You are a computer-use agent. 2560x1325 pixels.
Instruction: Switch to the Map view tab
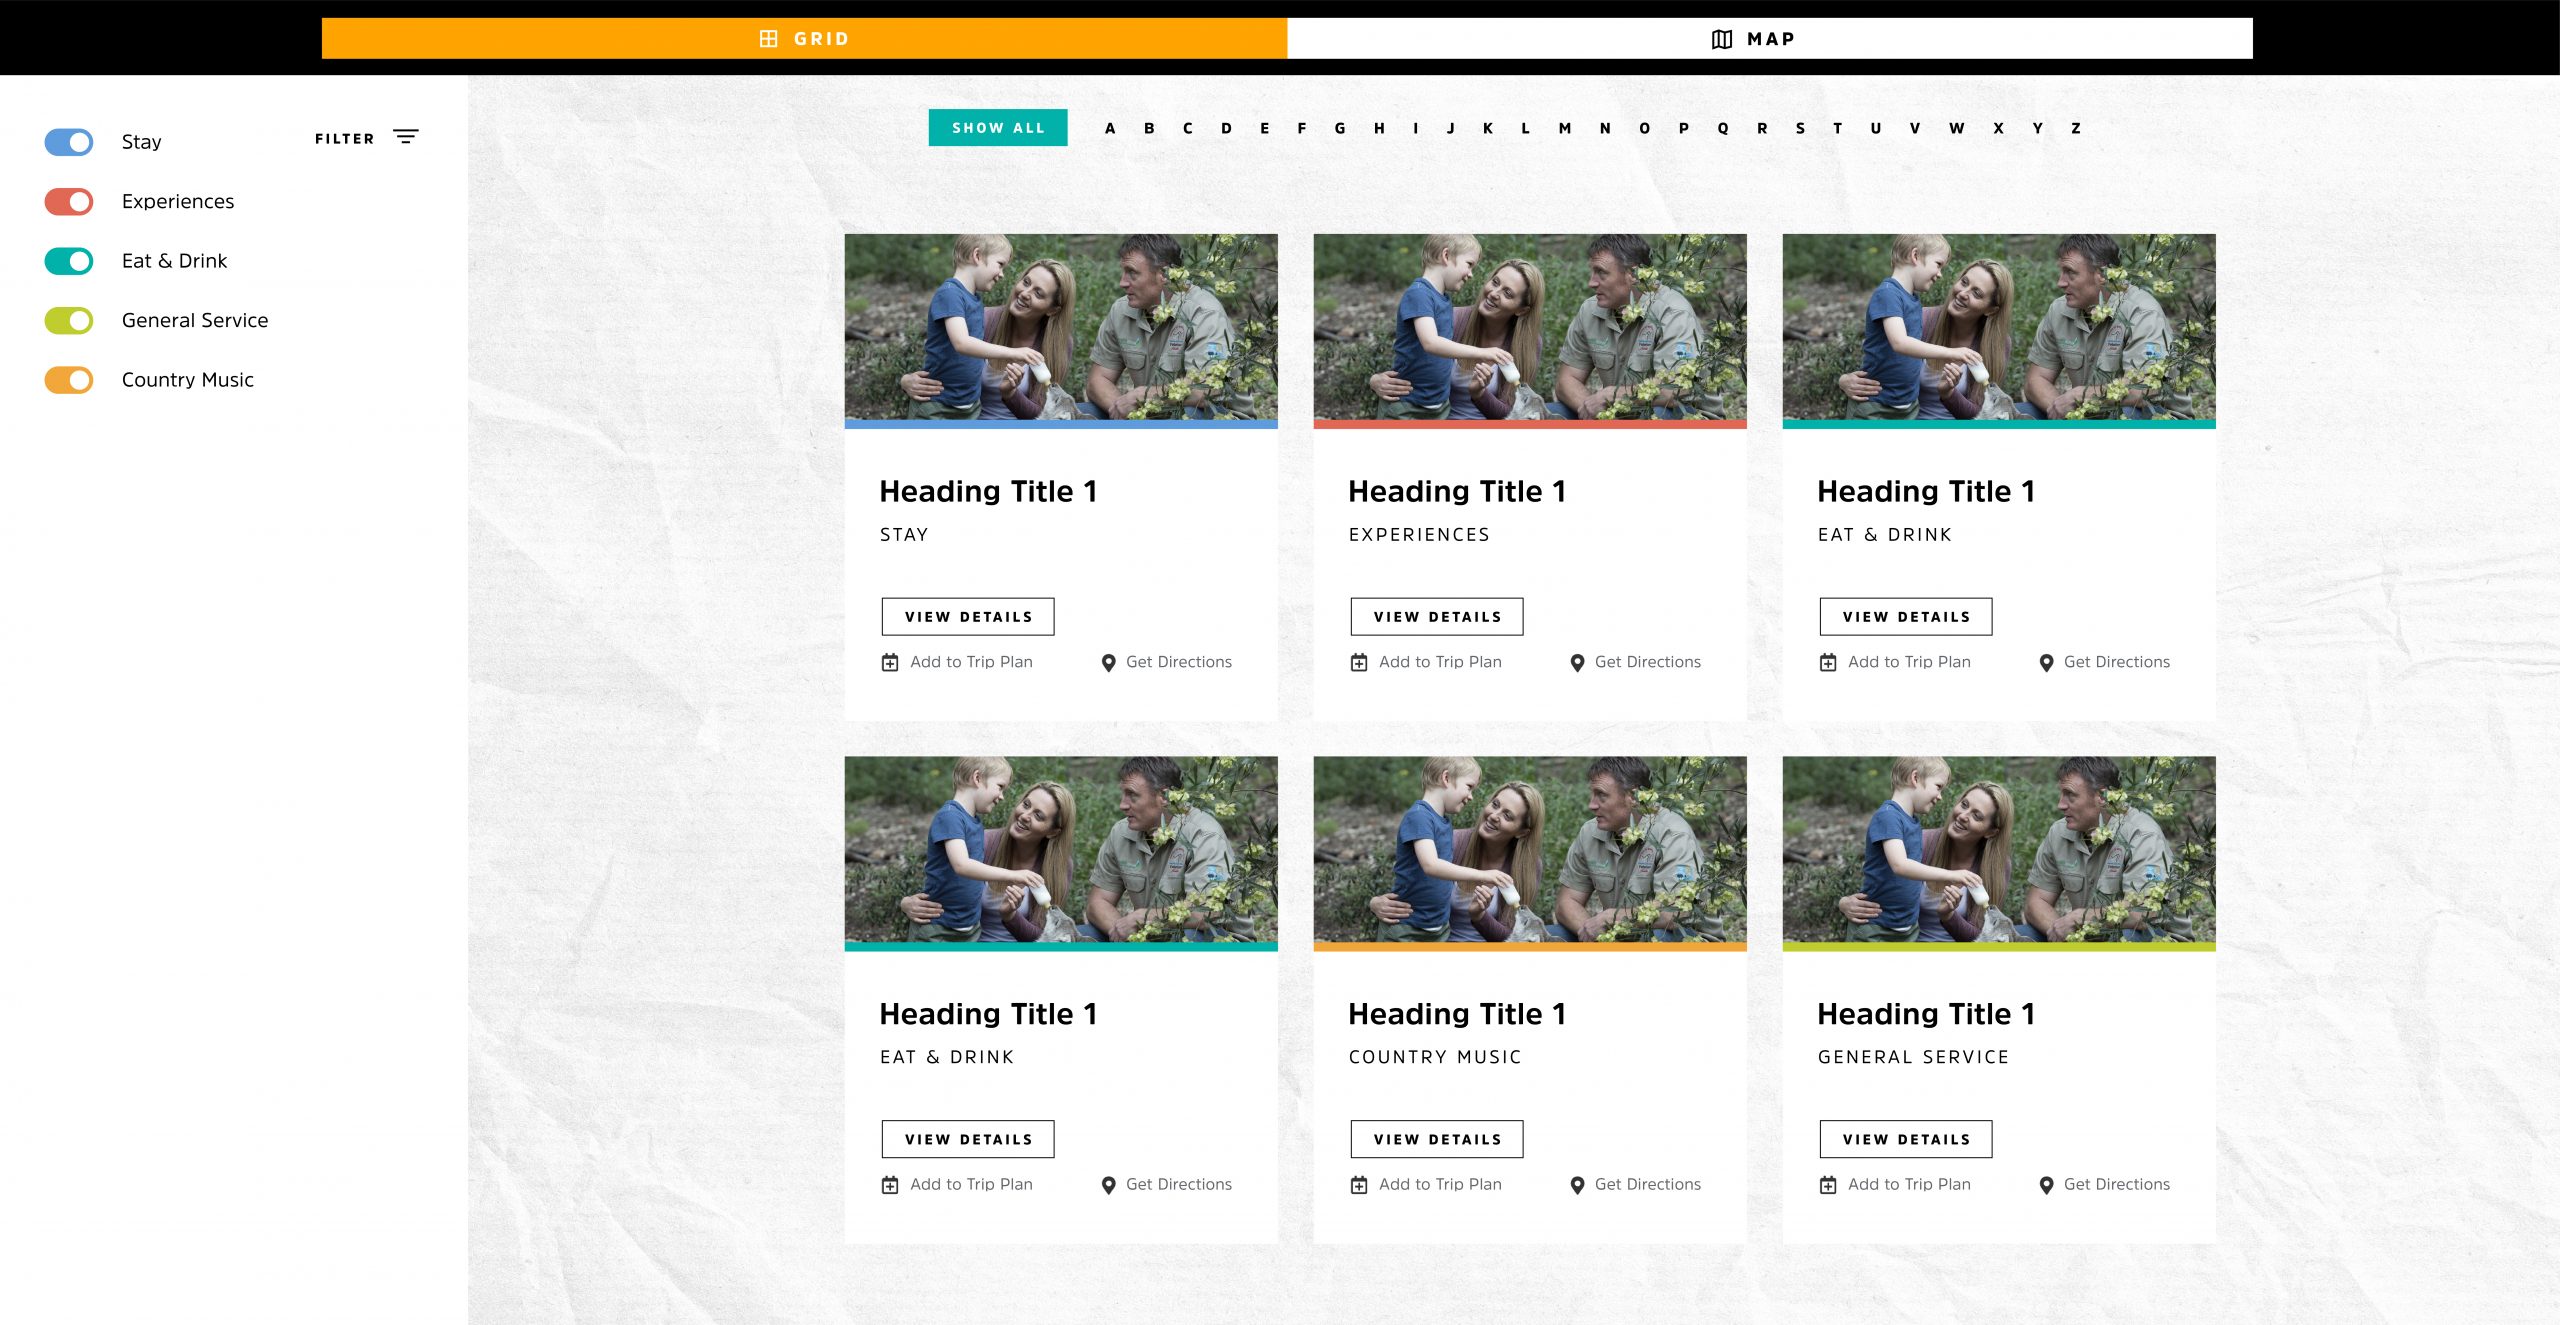[1769, 39]
